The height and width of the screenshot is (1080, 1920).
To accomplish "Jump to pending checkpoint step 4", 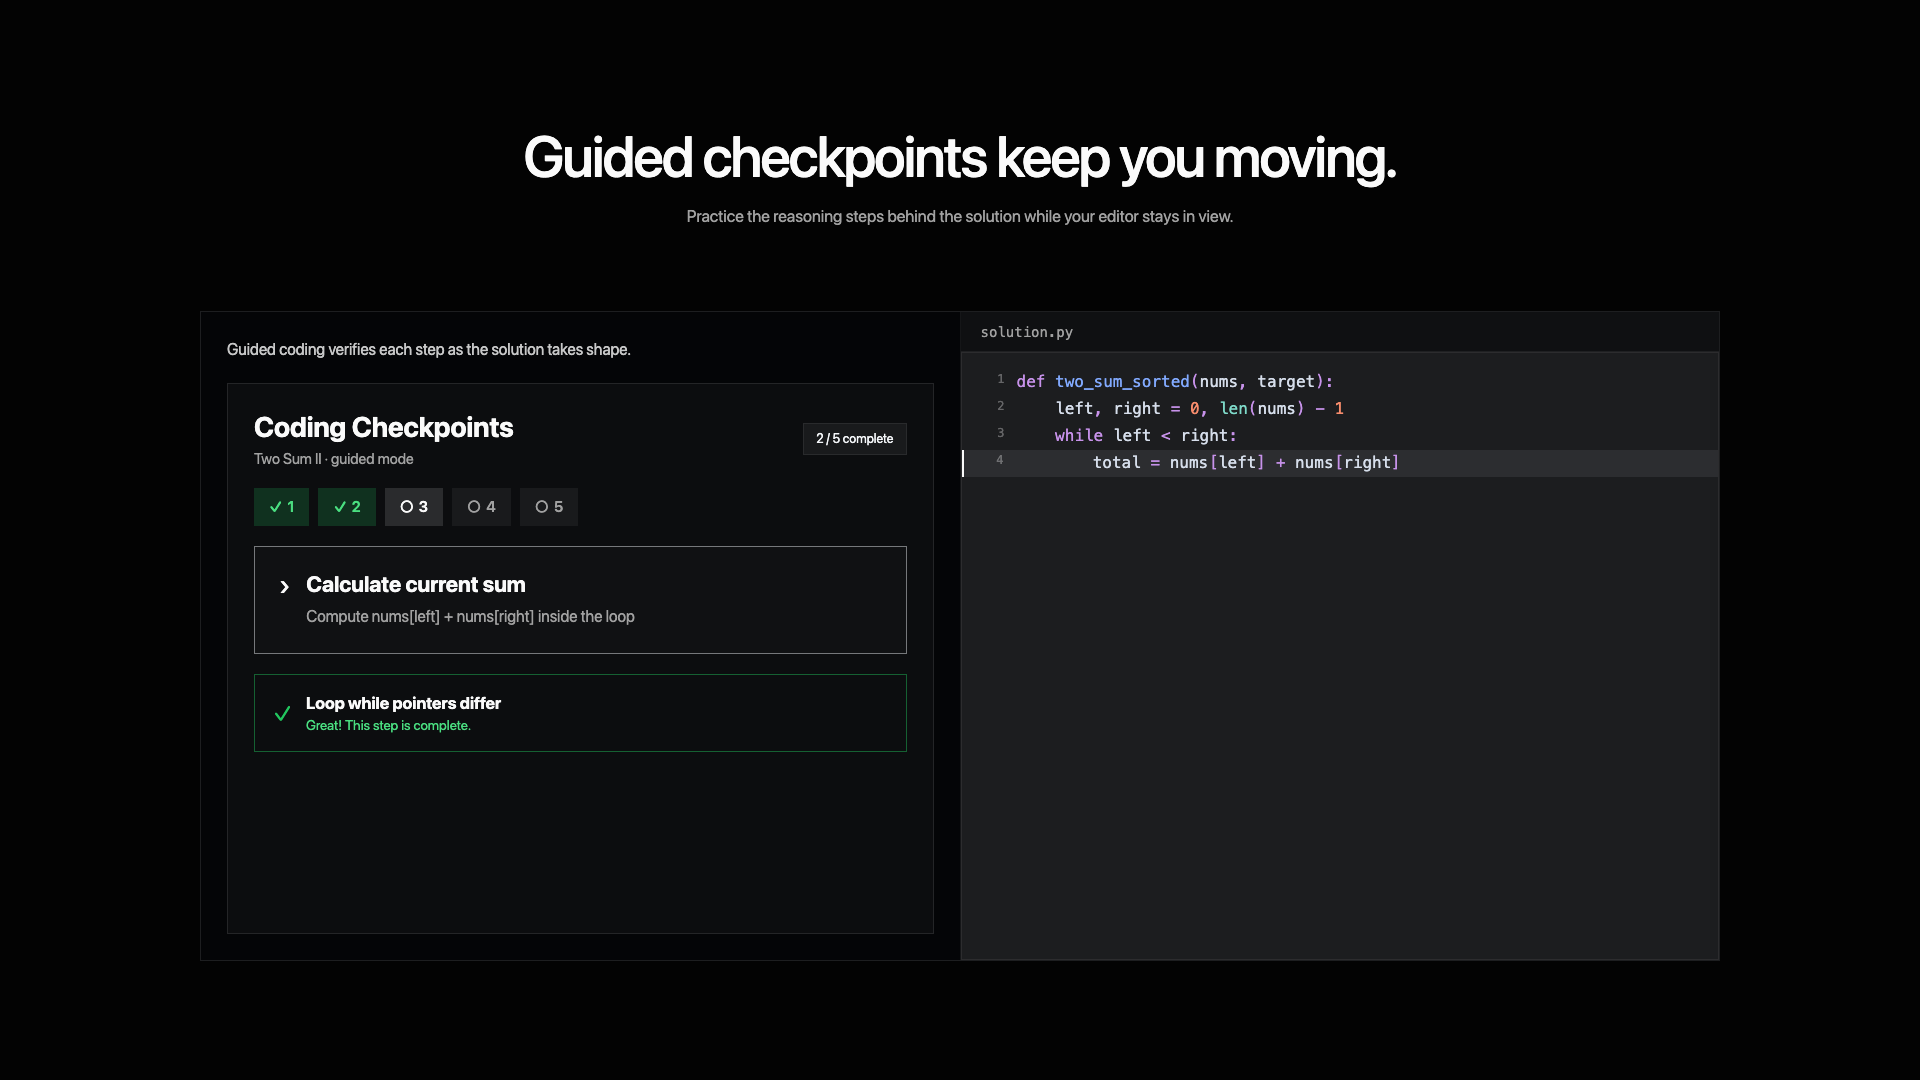I will [x=481, y=507].
